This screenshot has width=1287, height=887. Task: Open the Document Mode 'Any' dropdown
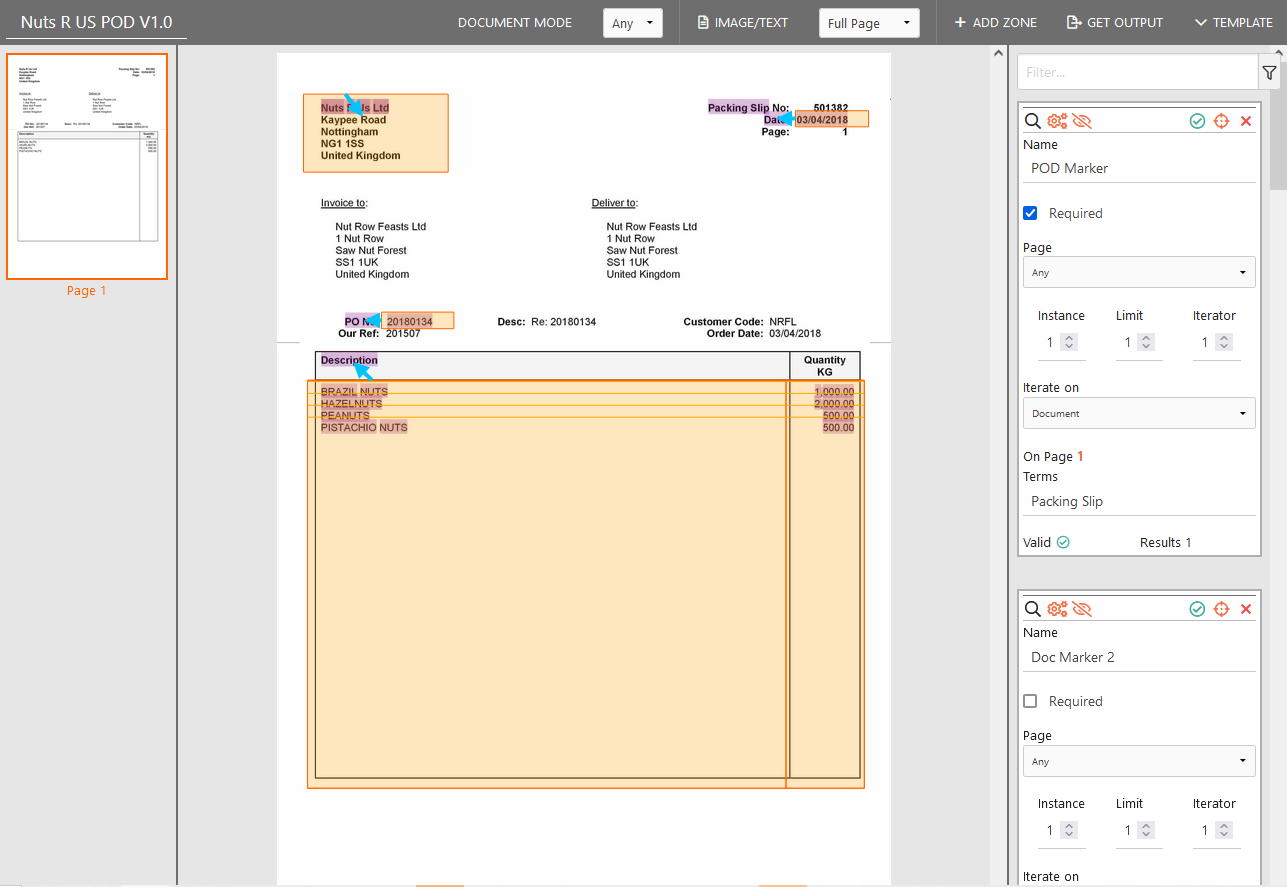[633, 23]
